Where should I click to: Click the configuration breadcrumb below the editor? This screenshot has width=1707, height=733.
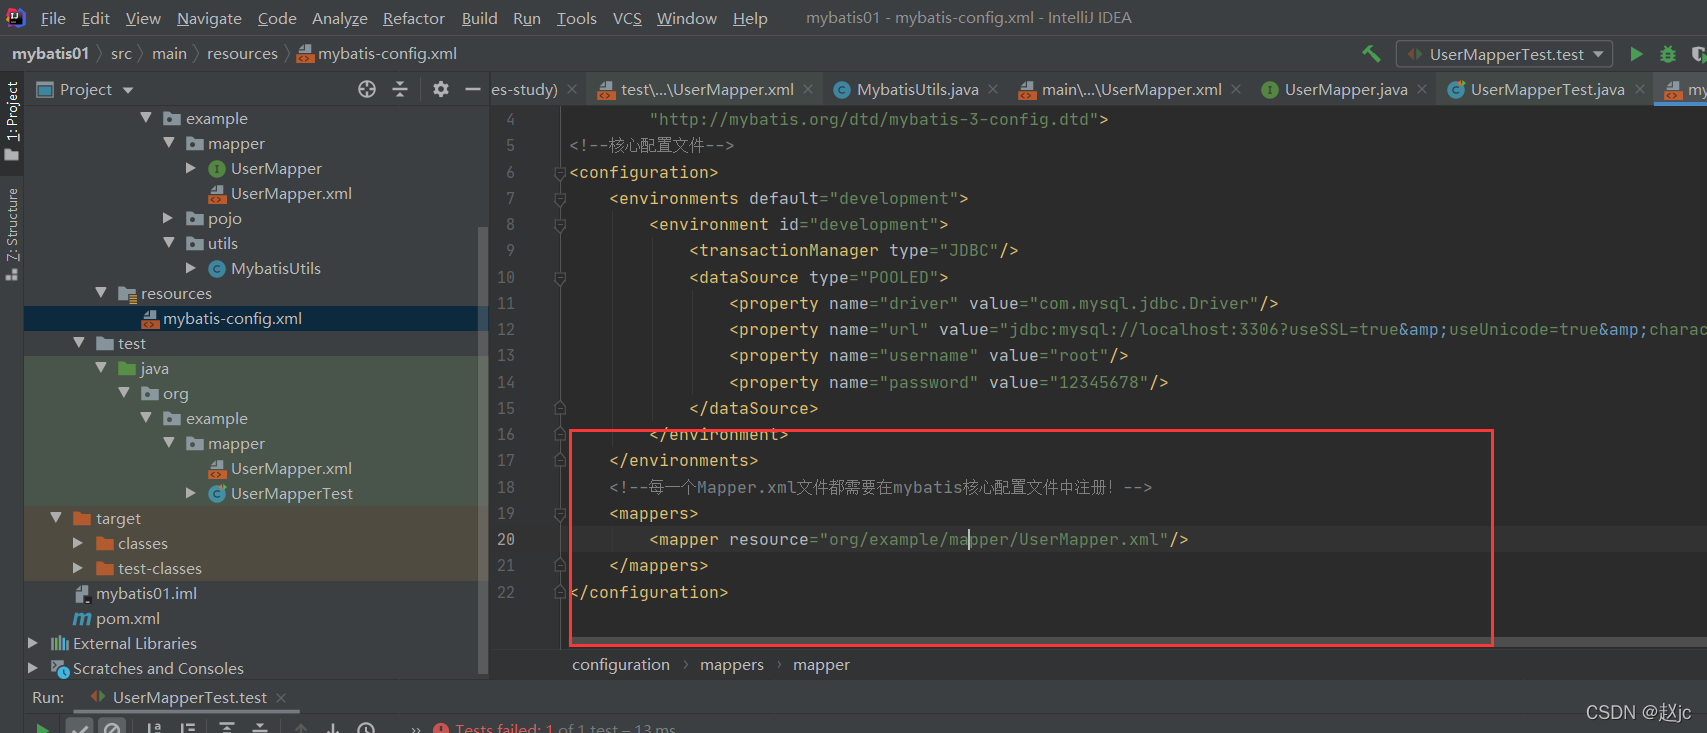click(x=621, y=664)
